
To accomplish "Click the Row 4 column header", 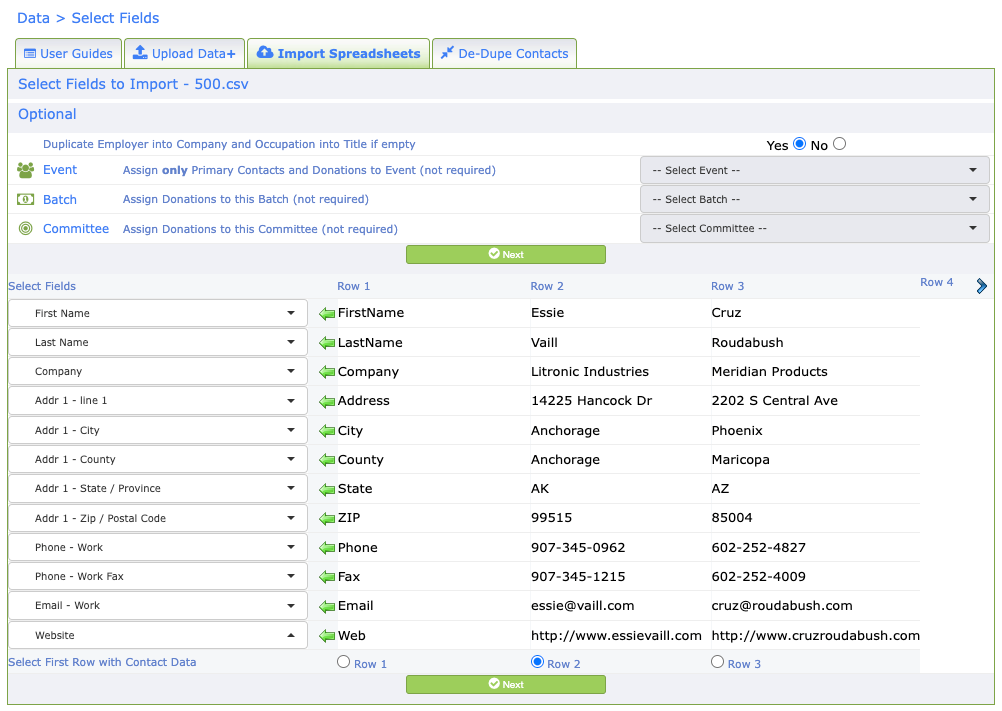I will pos(936,282).
